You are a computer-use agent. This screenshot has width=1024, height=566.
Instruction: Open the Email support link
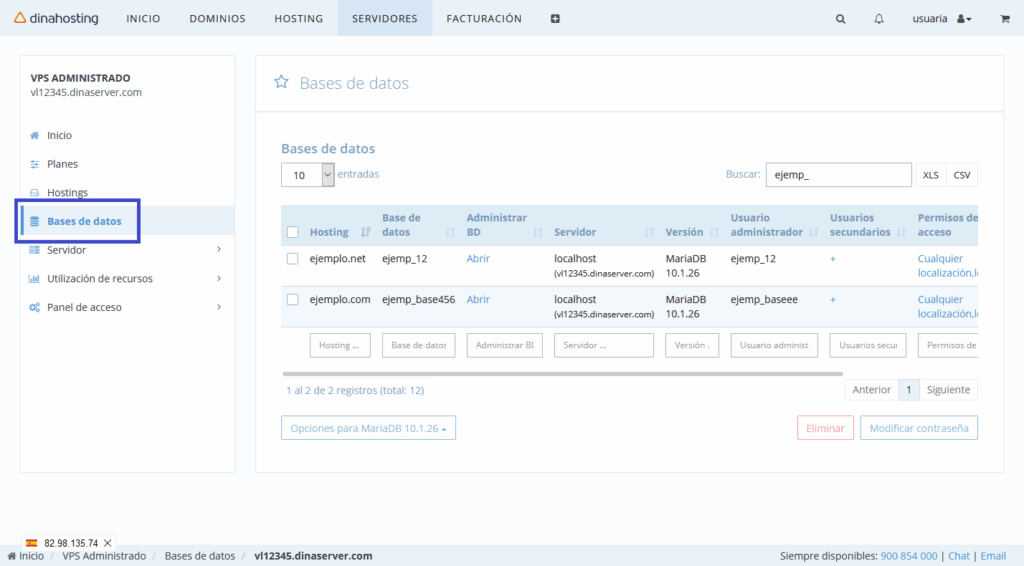[x=993, y=556]
